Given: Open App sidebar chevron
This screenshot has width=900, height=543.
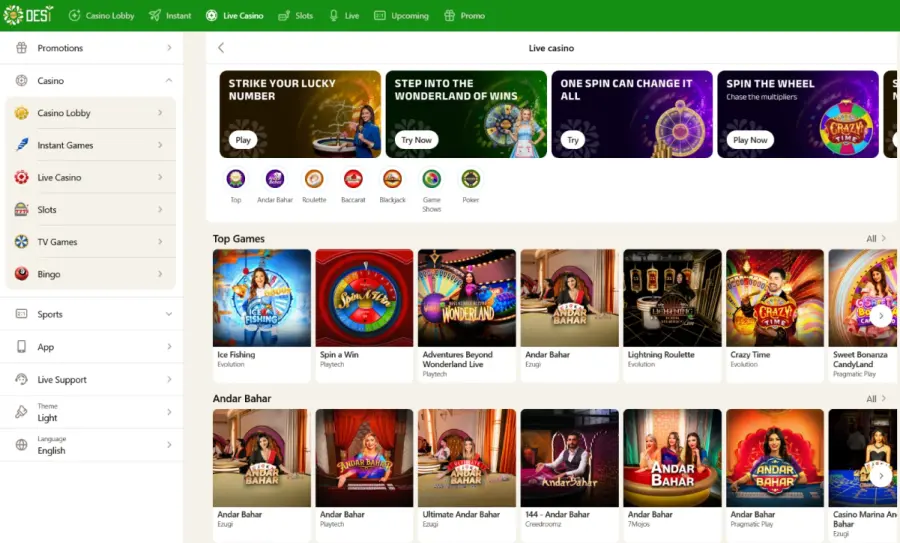Looking at the screenshot, I should pyautogui.click(x=169, y=347).
